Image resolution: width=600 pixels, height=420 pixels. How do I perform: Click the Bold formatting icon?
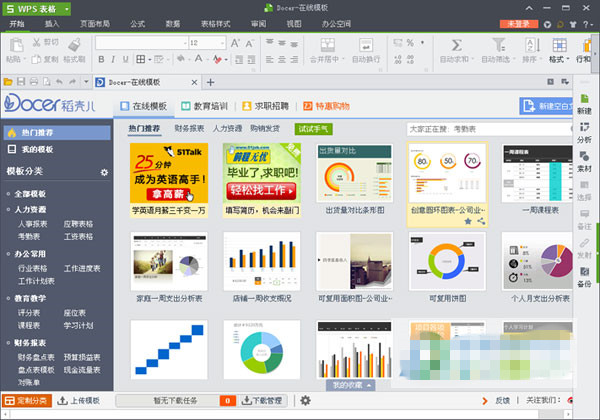pos(102,58)
